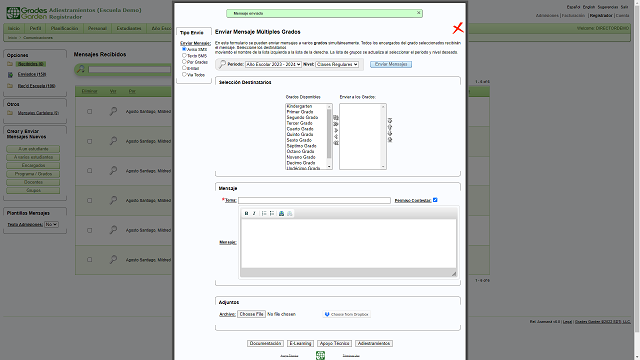Select 'Kindergarten' in Grados Disponibles
The height and width of the screenshot is (360, 640).
click(299, 106)
